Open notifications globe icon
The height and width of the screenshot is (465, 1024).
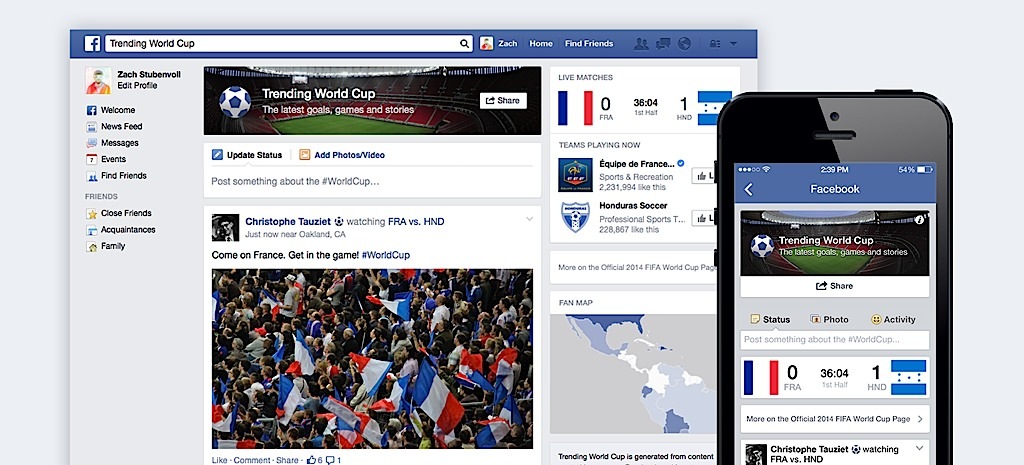(x=684, y=44)
